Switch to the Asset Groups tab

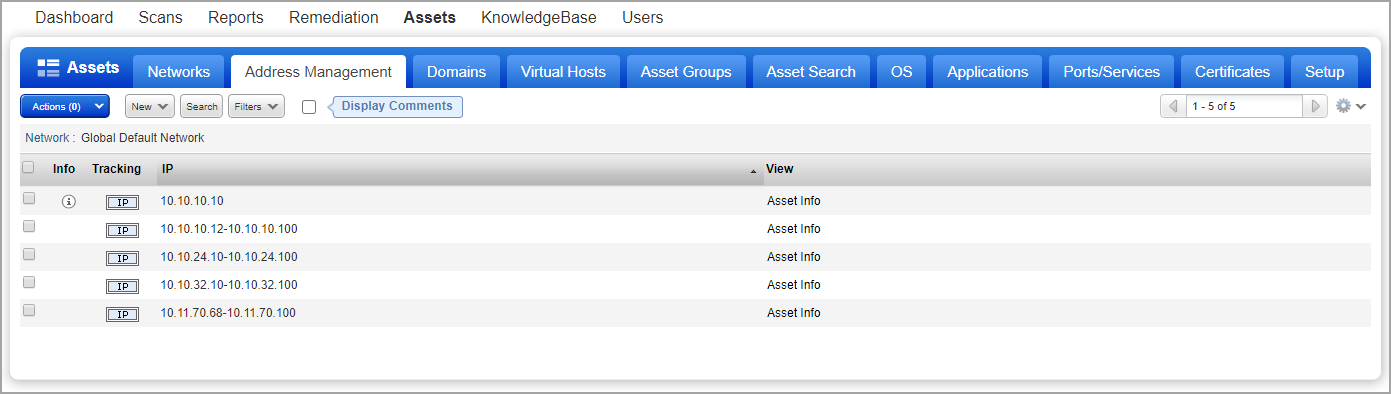(x=686, y=71)
